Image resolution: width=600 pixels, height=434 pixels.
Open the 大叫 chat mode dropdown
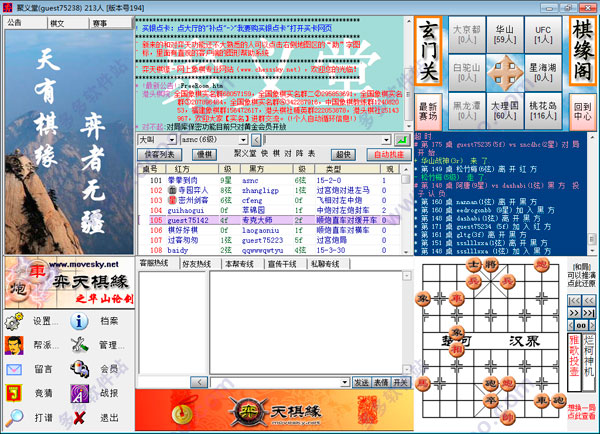click(x=172, y=140)
